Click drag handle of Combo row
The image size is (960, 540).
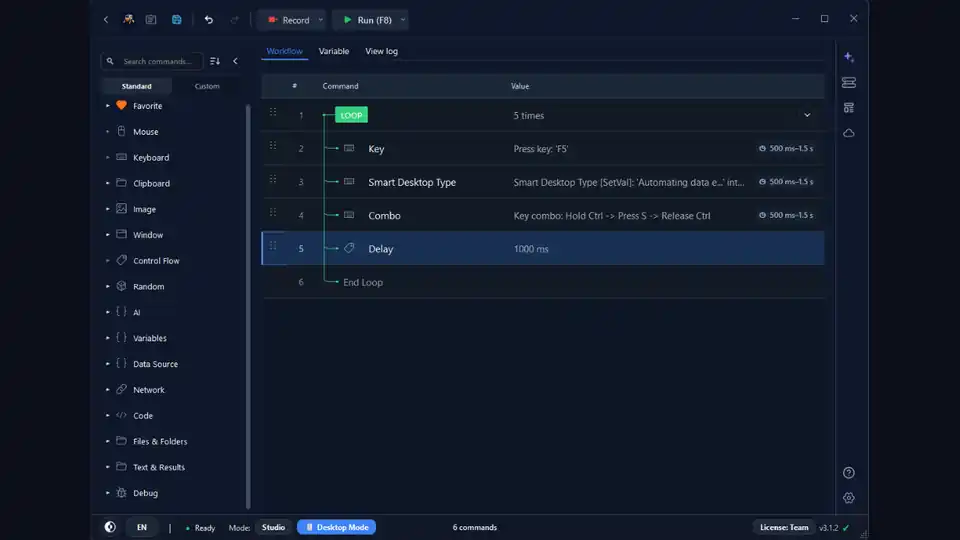[273, 212]
